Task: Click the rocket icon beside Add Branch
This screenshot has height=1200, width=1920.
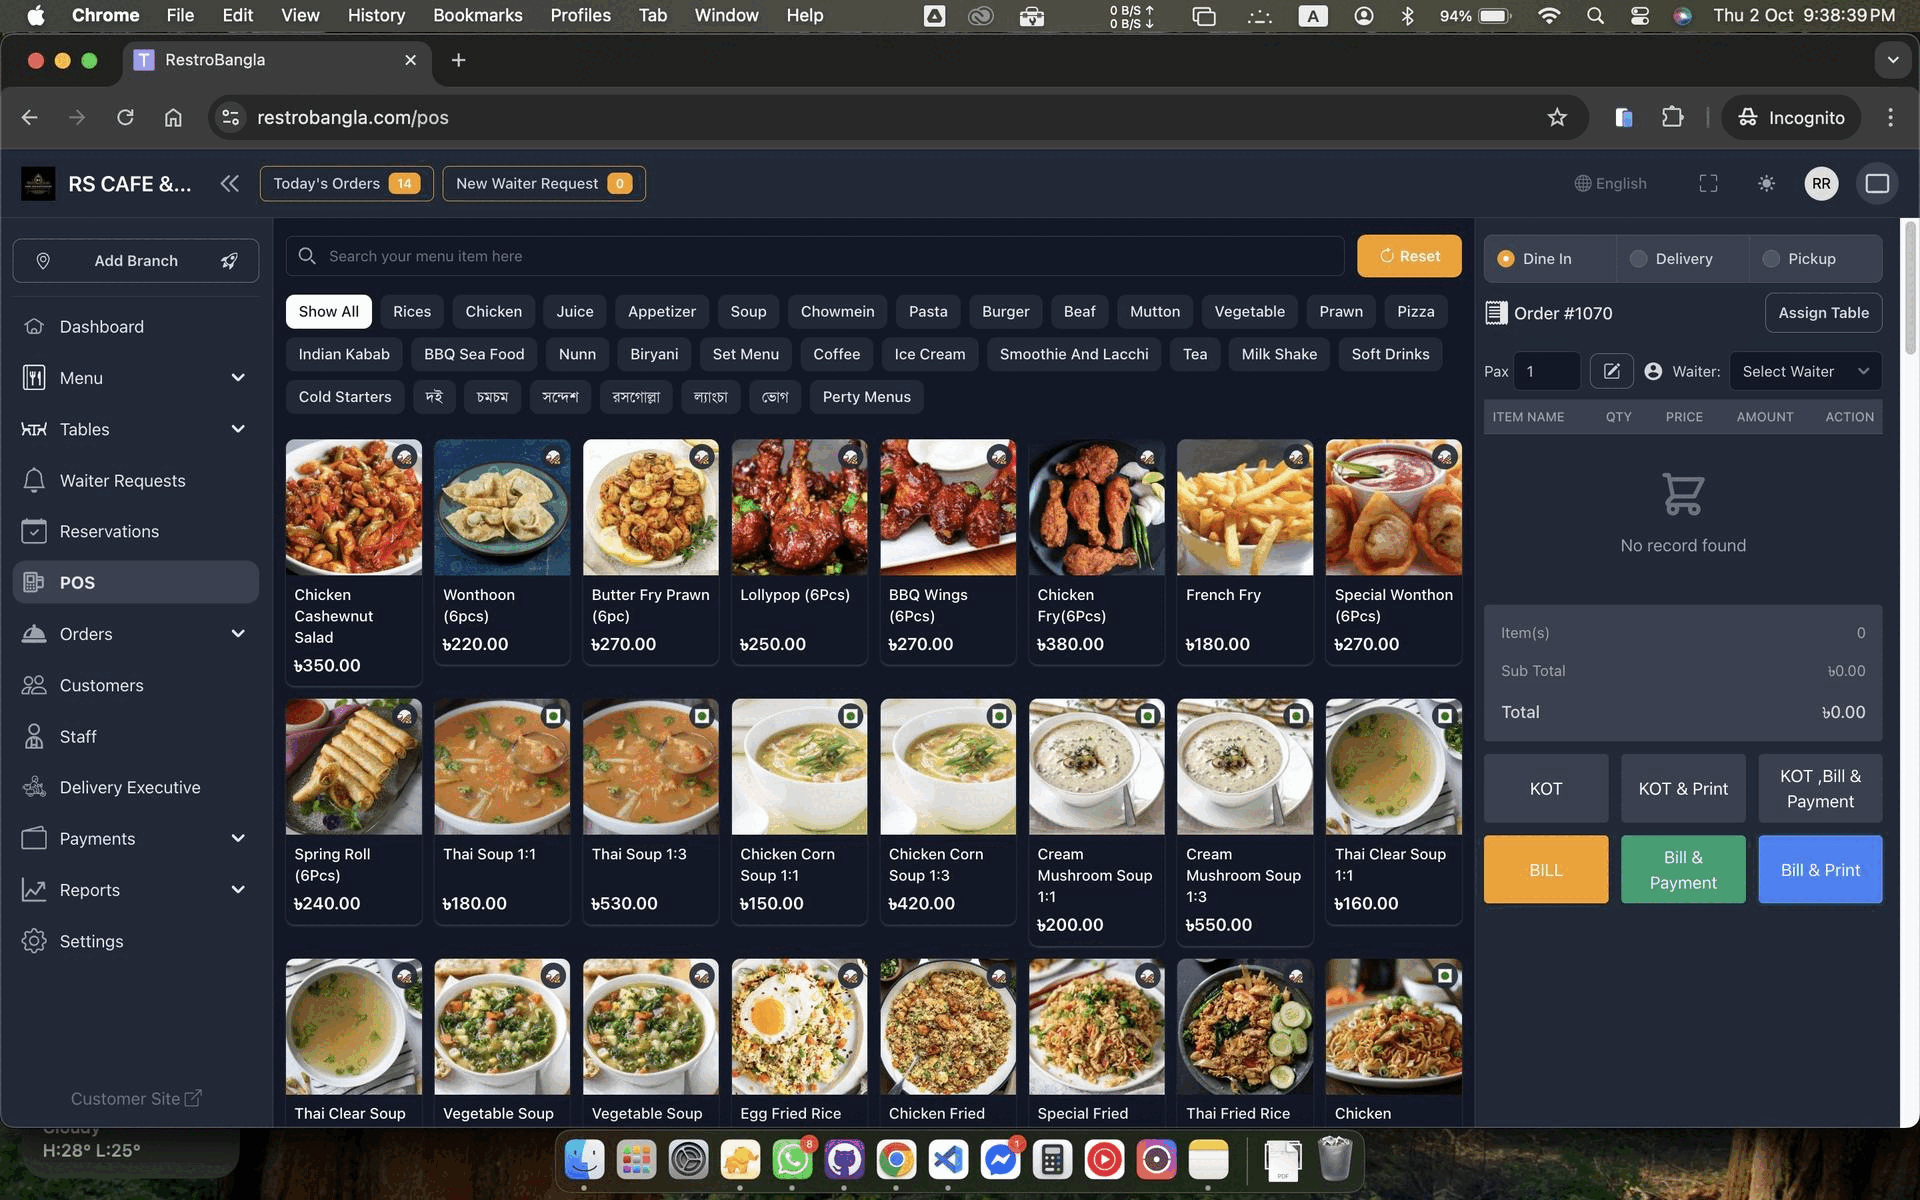Action: (229, 261)
